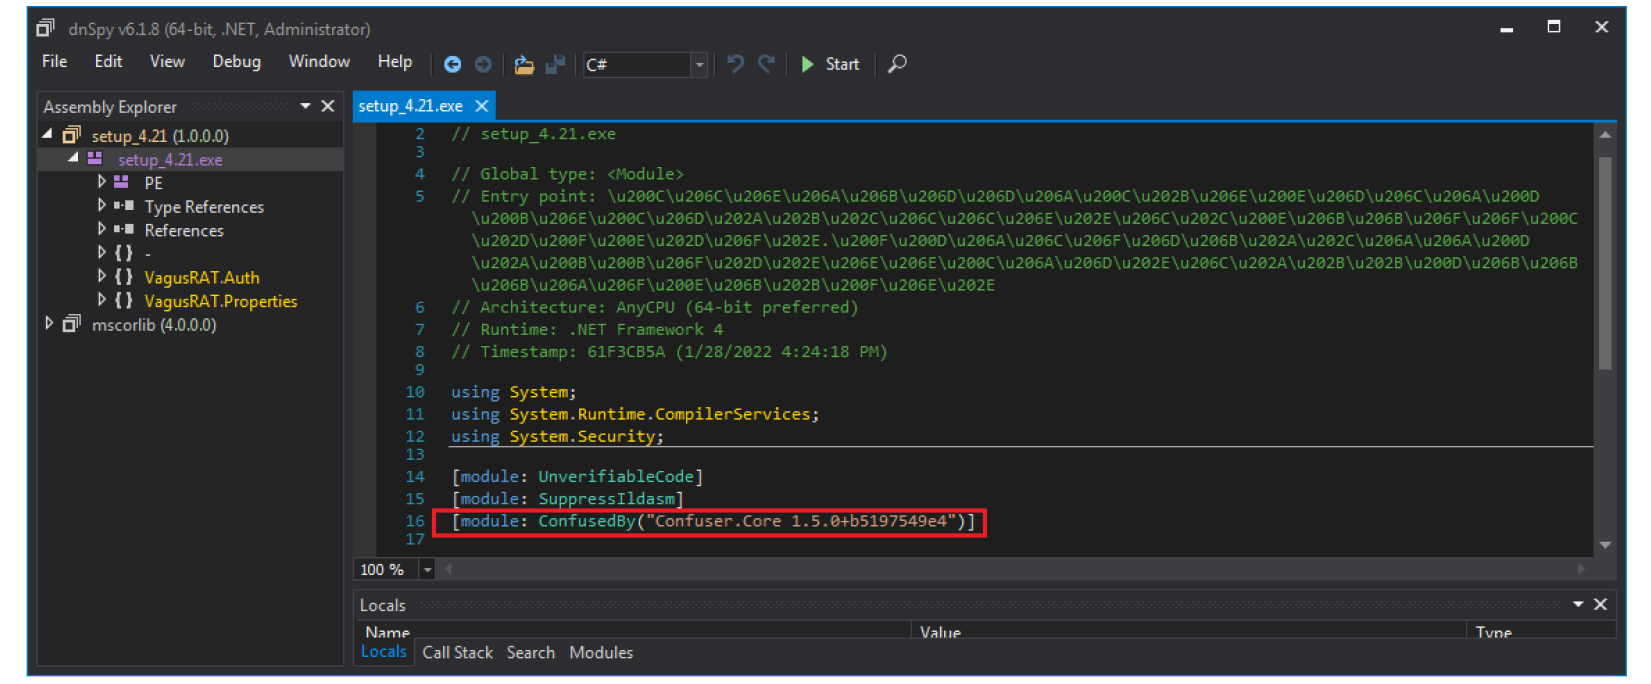Click the green Start debugging arrow
The width and height of the screenshot is (1651, 684).
(x=807, y=64)
